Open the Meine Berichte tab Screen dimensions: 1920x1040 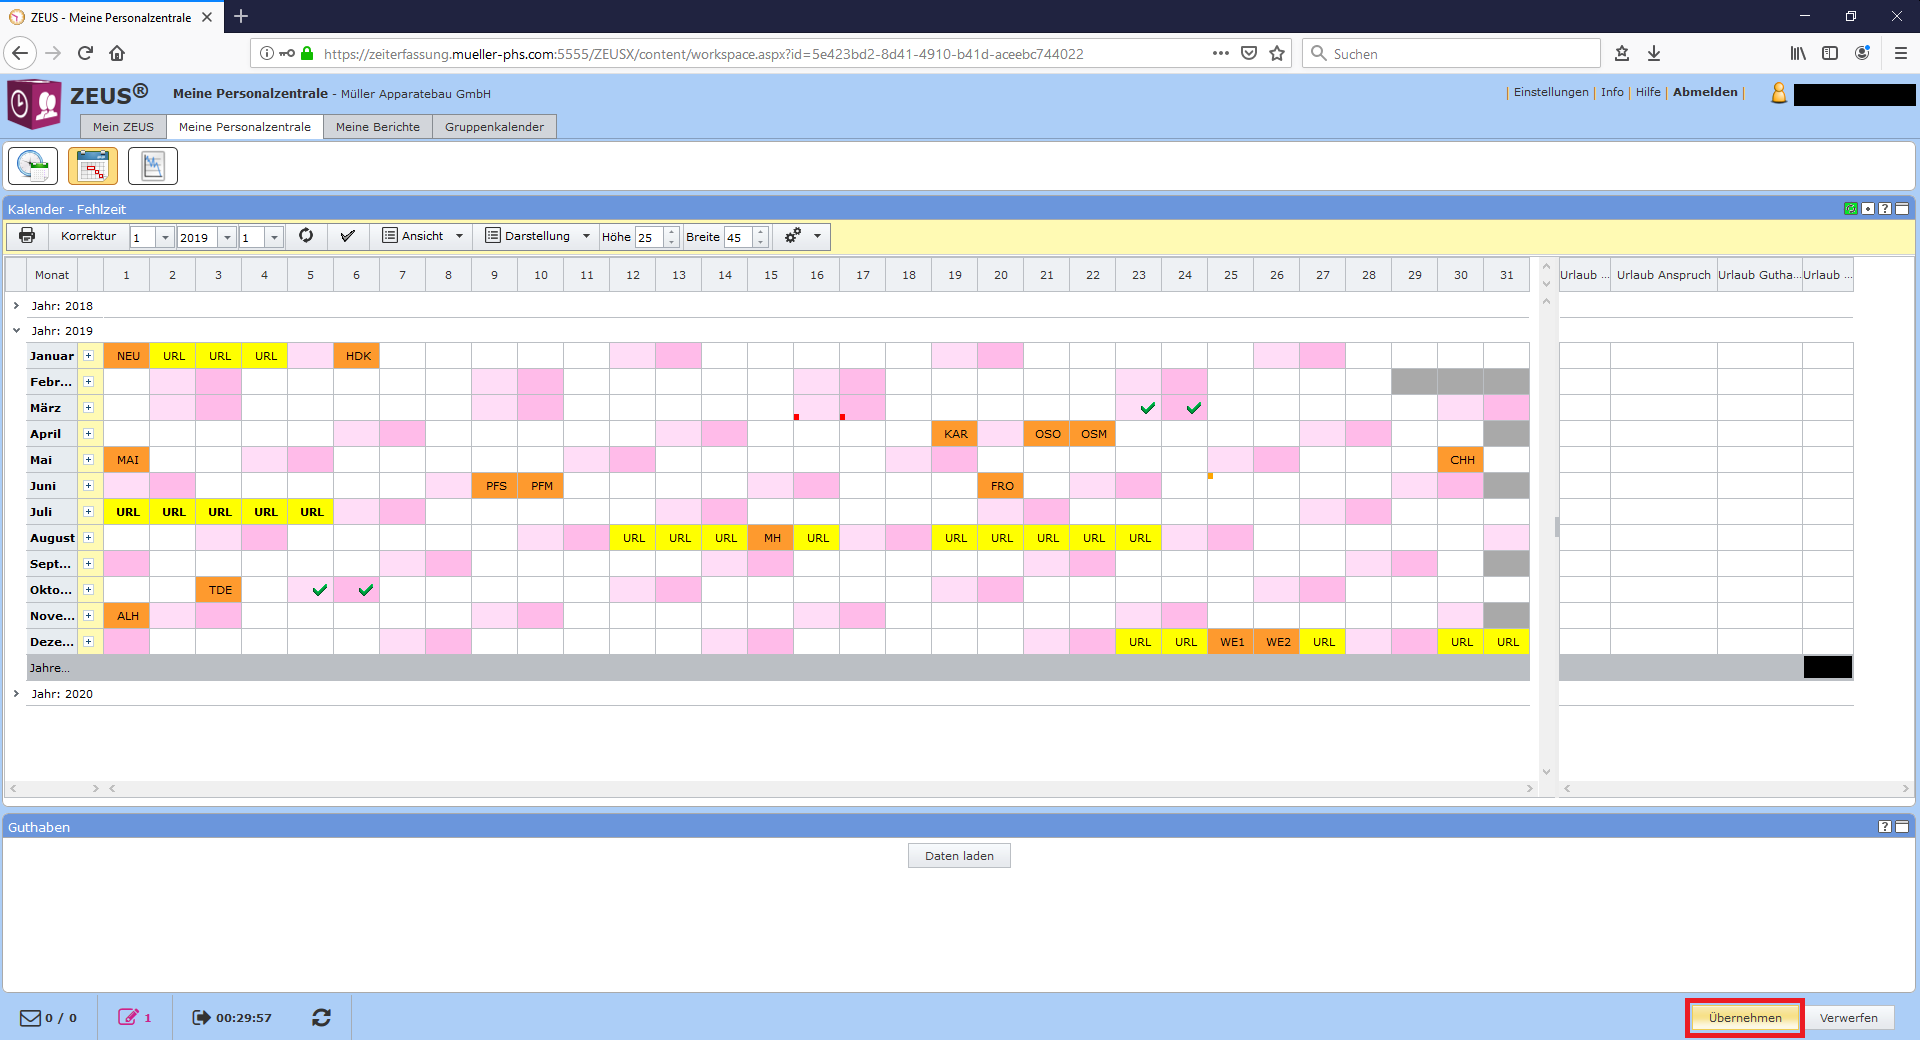377,127
